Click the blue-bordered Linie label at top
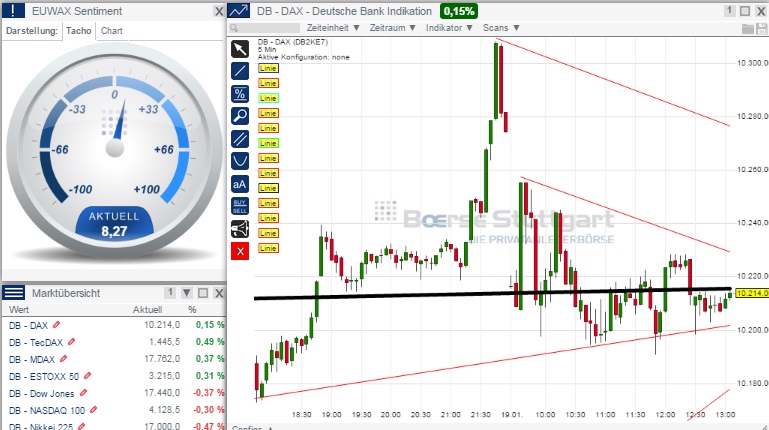Viewport: 769px width, 430px height. pos(268,68)
